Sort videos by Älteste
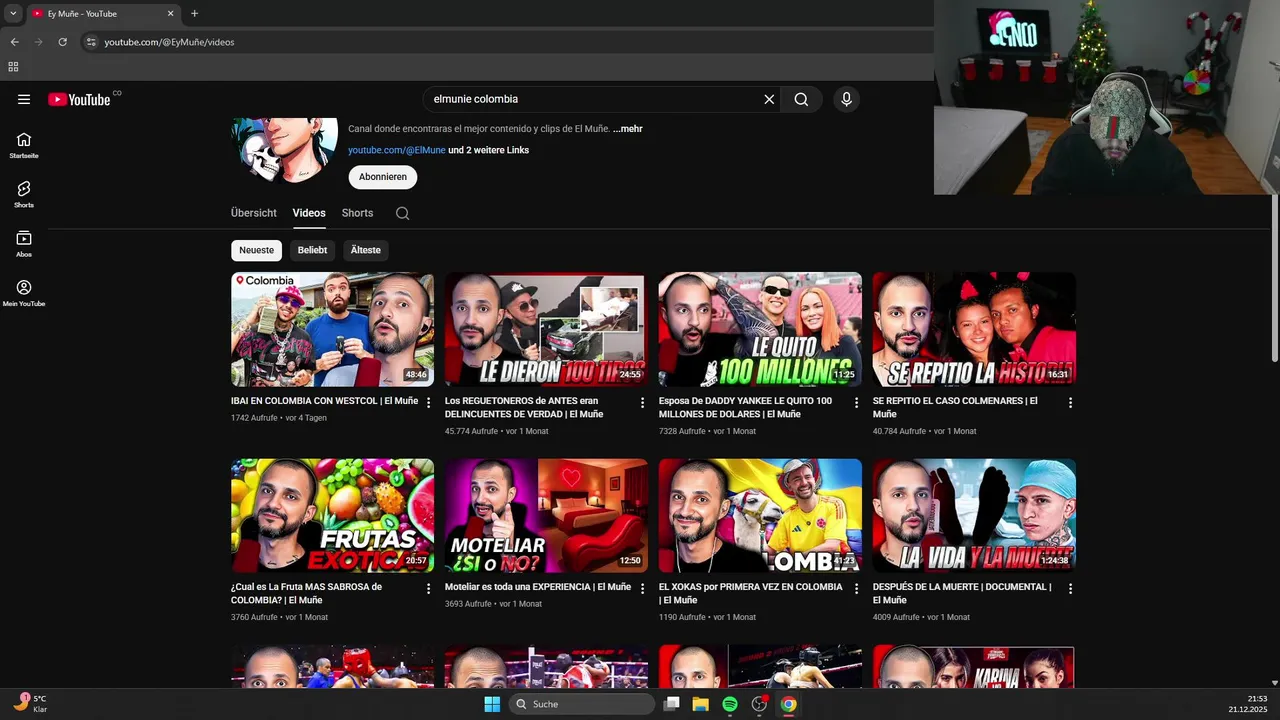The height and width of the screenshot is (720, 1280). pos(366,250)
